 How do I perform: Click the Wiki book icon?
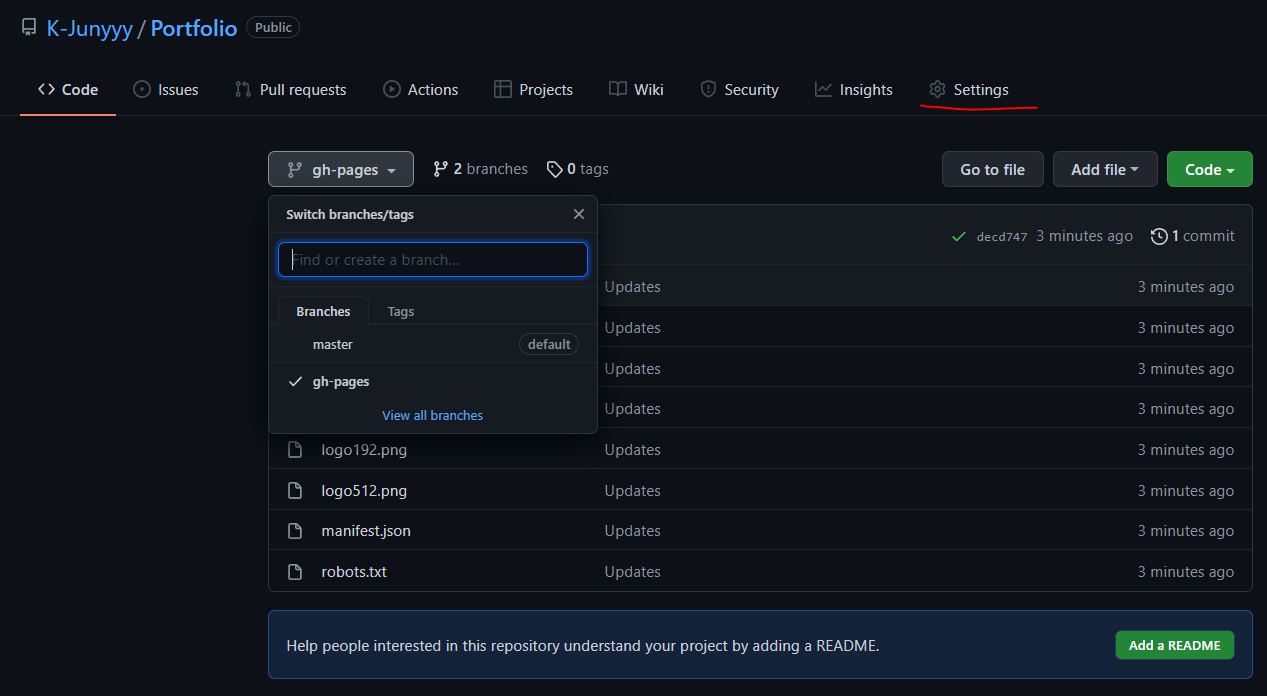(x=618, y=90)
